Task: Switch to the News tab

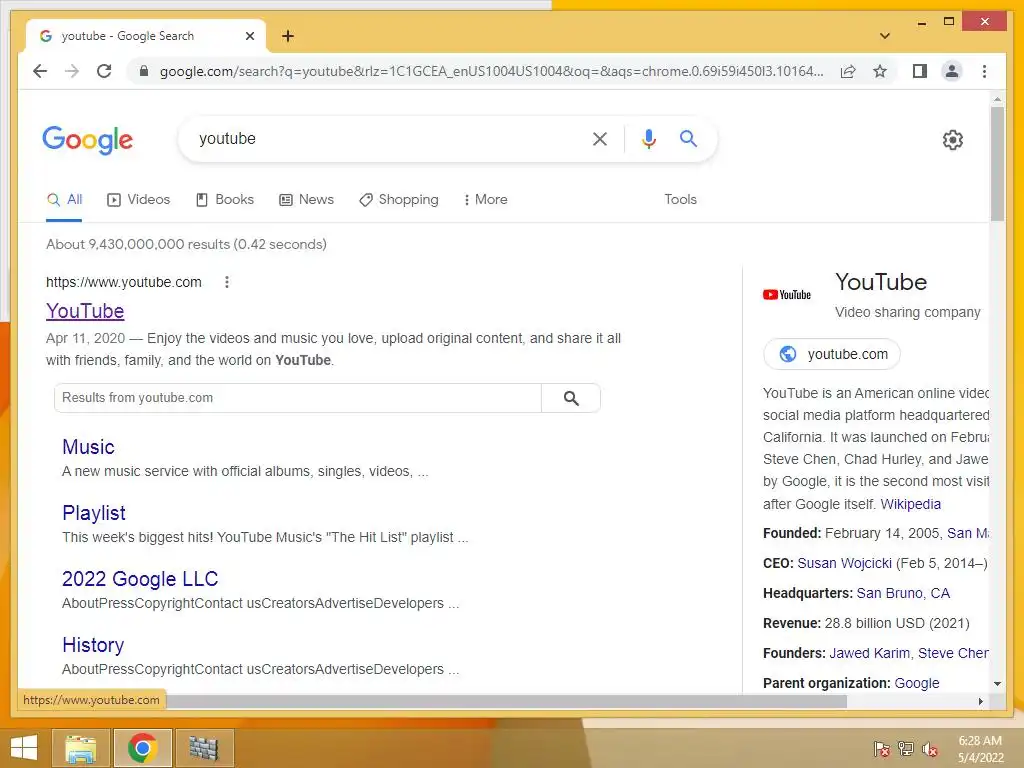Action: click(306, 200)
